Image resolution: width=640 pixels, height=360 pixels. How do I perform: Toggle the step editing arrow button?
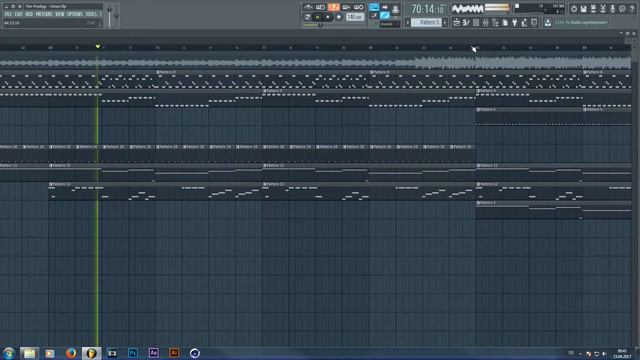coord(385,7)
